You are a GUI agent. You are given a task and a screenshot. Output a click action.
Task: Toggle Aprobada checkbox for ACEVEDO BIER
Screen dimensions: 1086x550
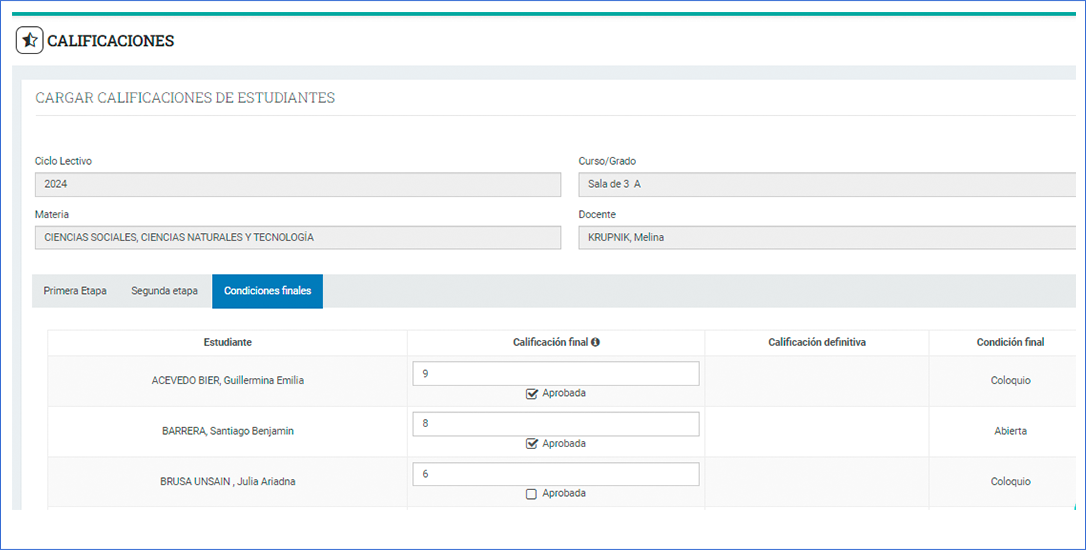(532, 393)
